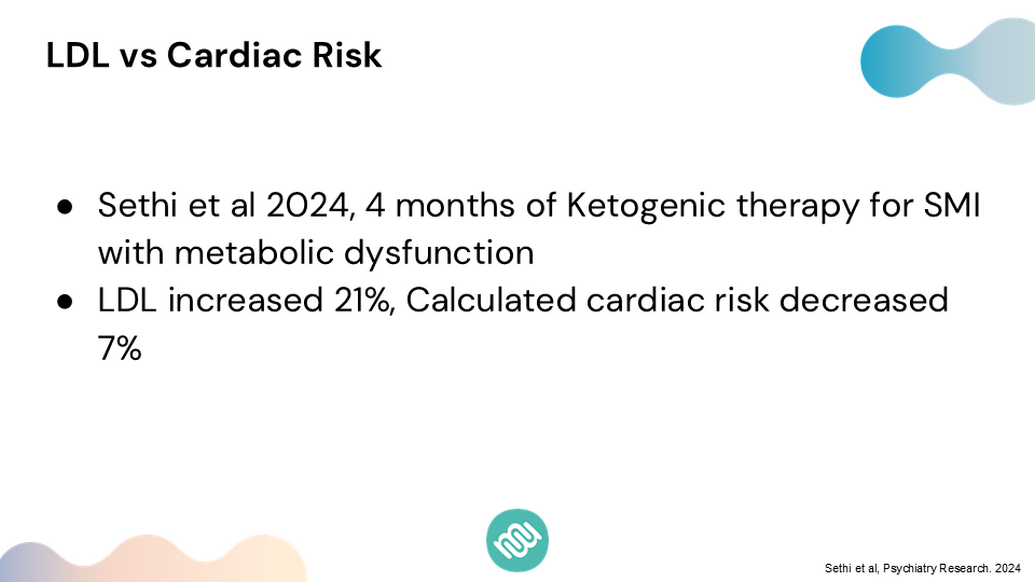The height and width of the screenshot is (582, 1035).
Task: Click the 7% figure
Action: (x=119, y=347)
